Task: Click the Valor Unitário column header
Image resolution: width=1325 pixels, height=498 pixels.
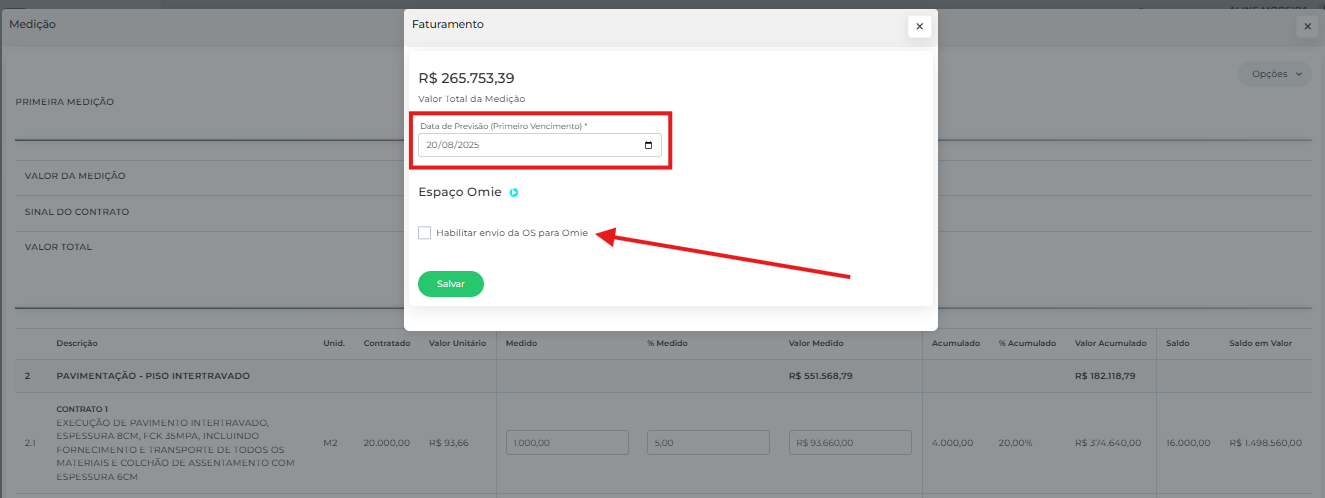Action: tap(457, 344)
